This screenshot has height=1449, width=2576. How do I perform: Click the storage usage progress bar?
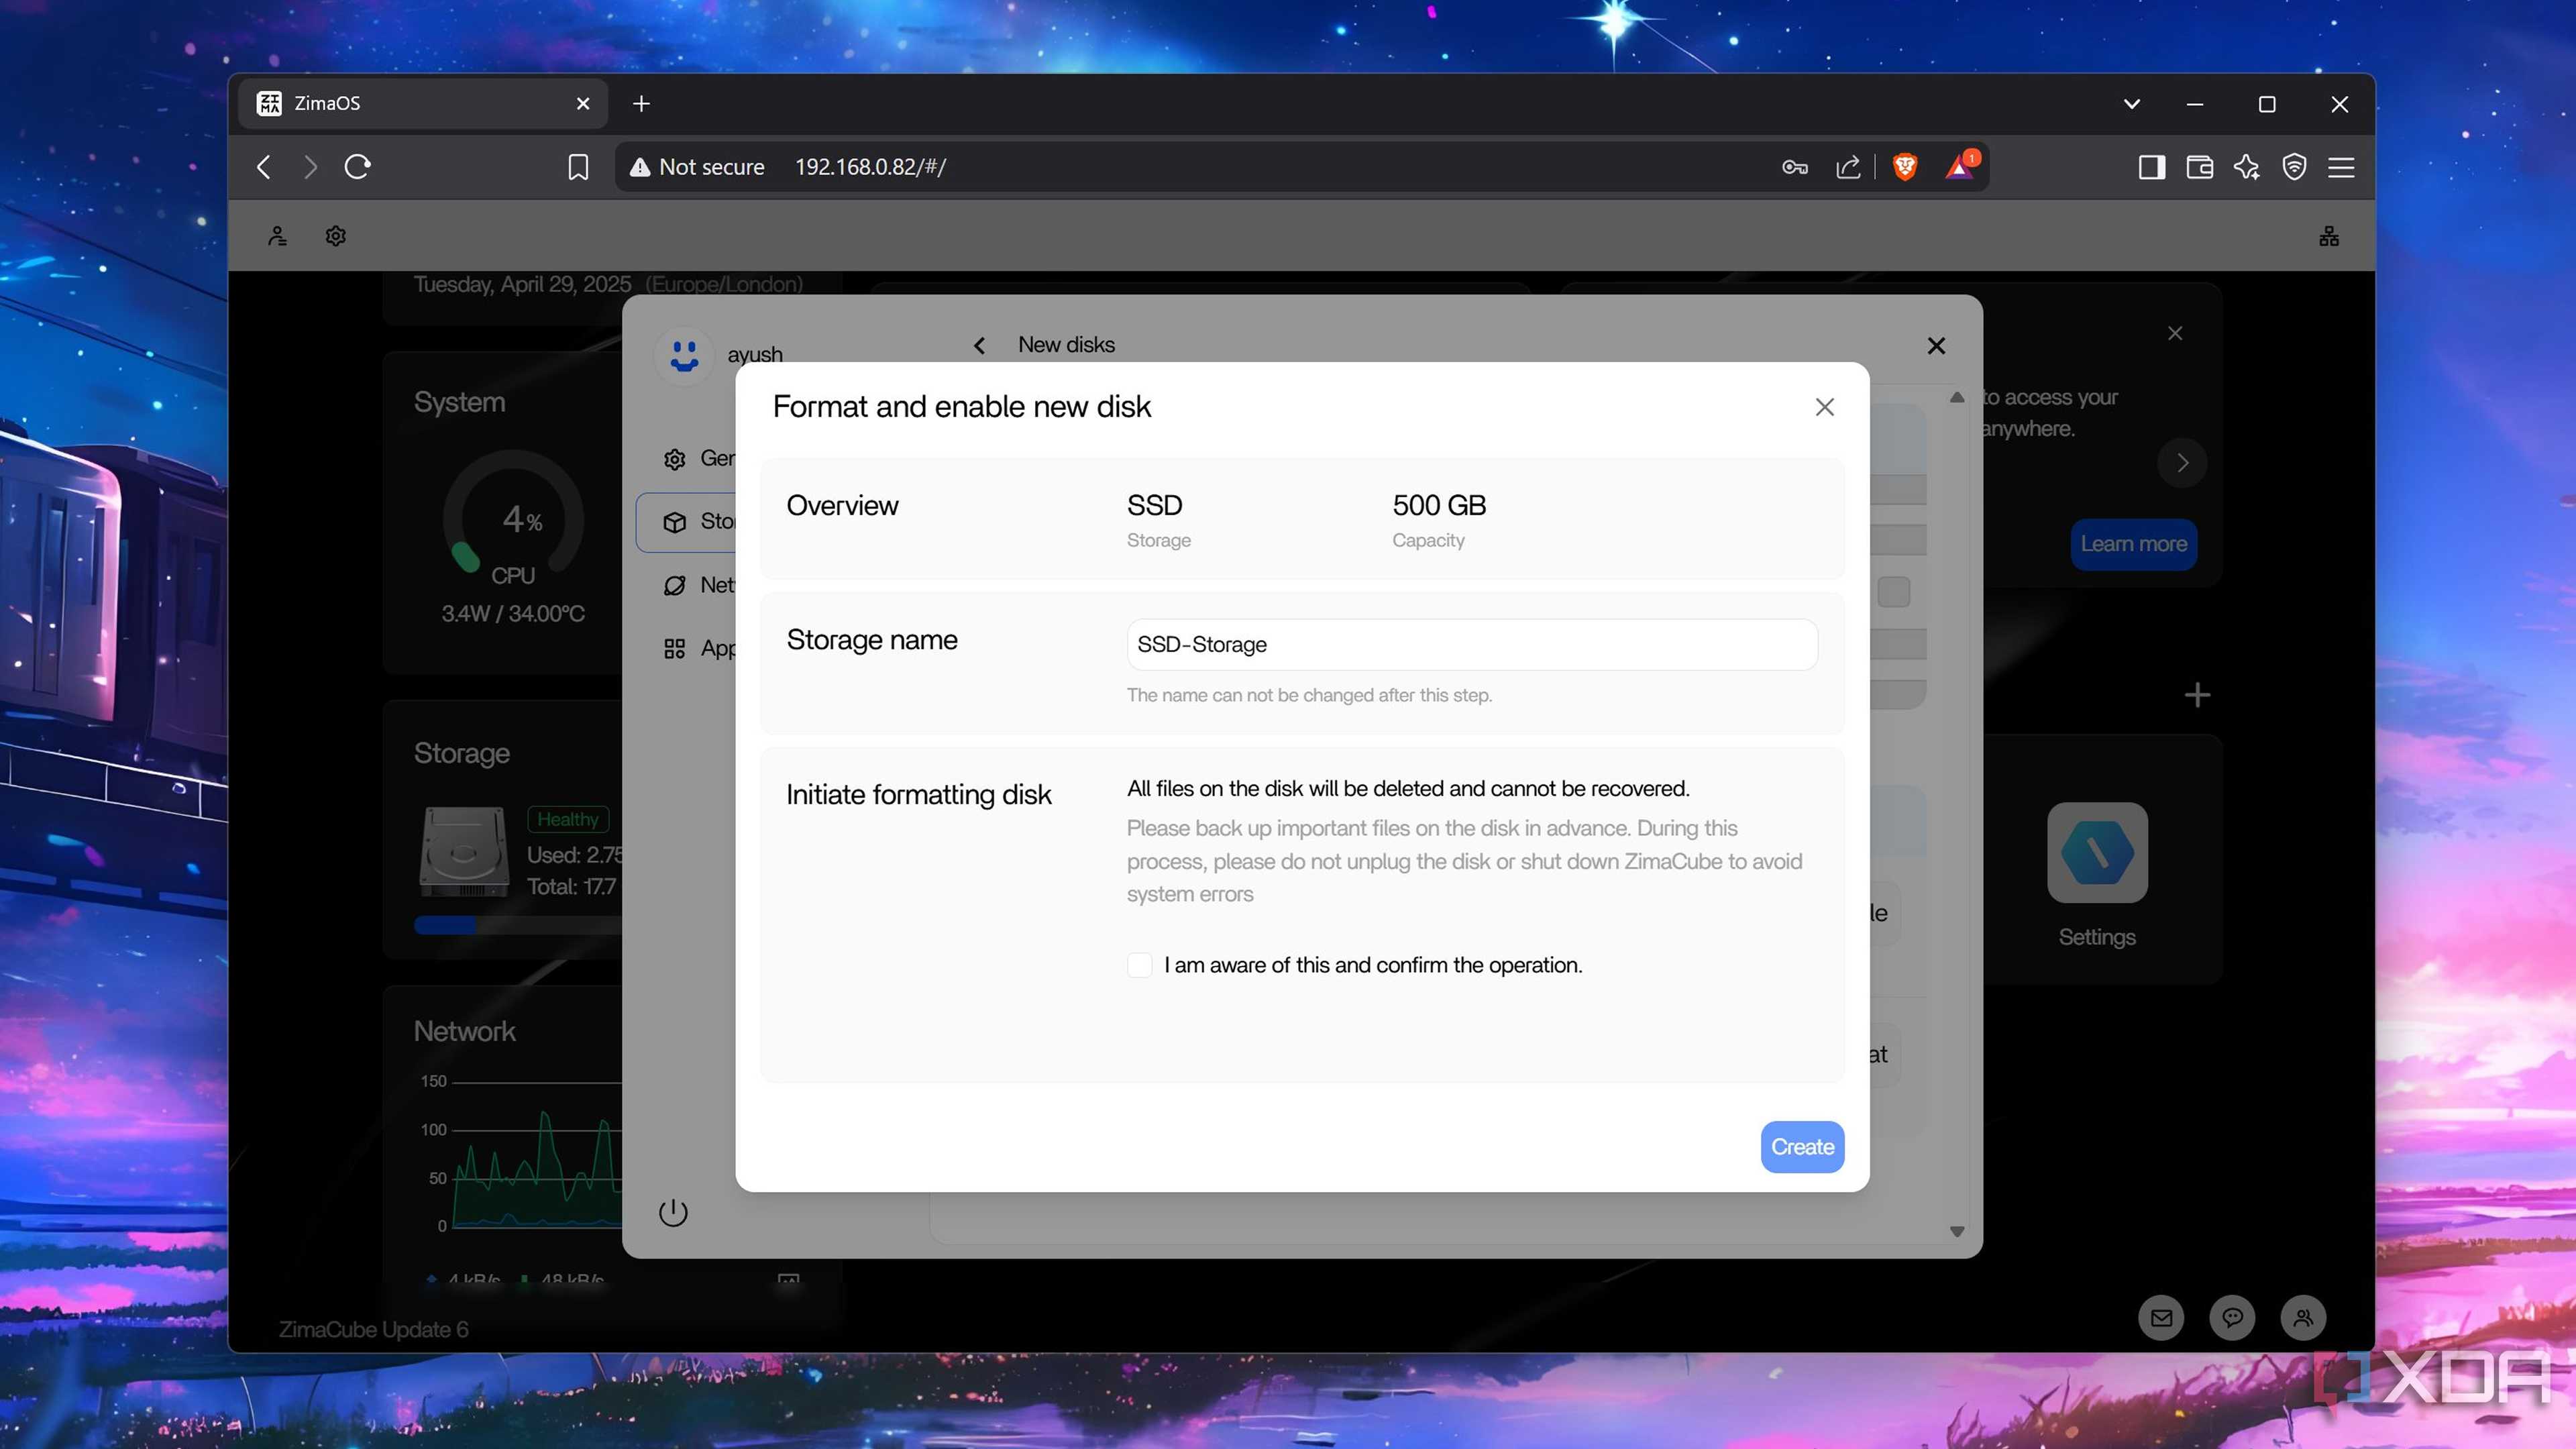(x=518, y=926)
